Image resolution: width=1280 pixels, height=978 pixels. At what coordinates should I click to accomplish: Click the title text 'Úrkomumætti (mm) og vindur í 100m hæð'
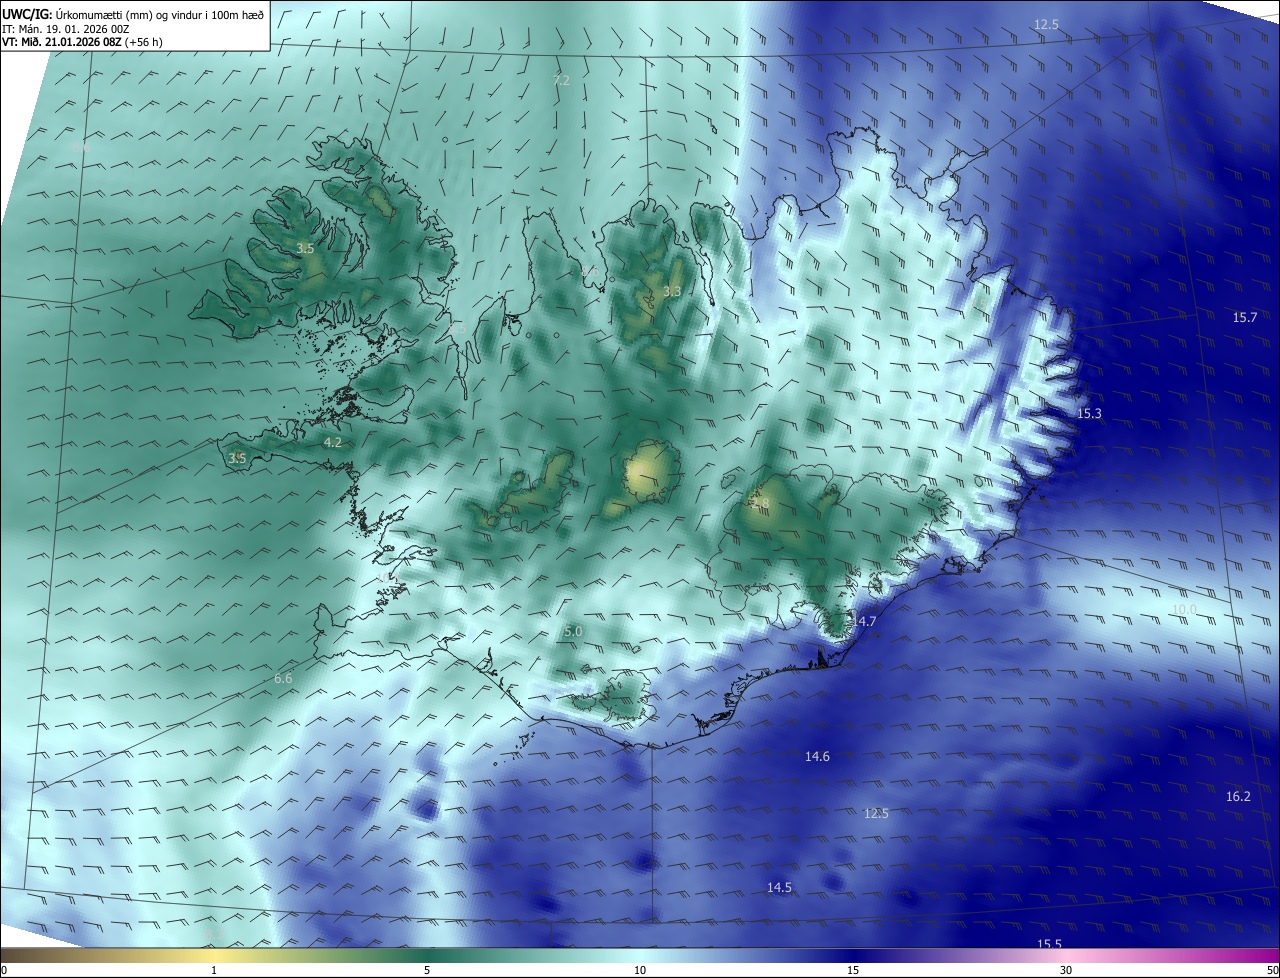pyautogui.click(x=159, y=14)
